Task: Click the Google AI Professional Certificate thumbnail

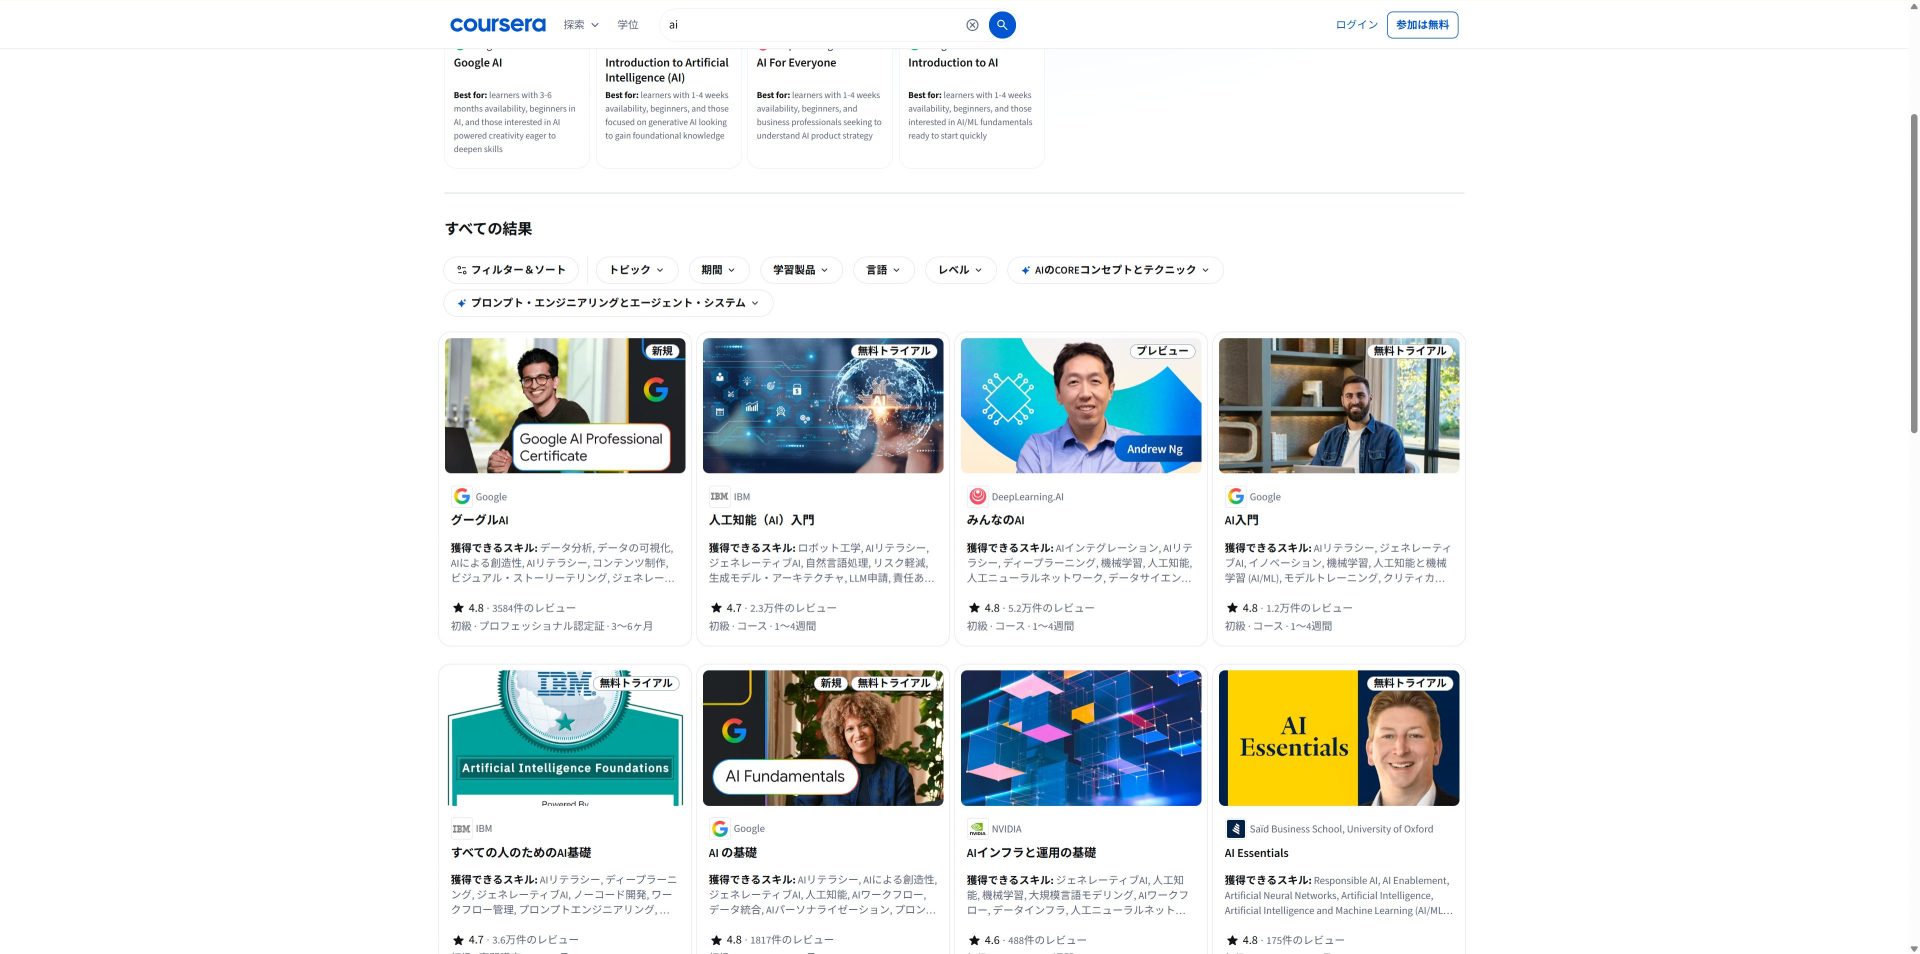Action: (x=565, y=406)
